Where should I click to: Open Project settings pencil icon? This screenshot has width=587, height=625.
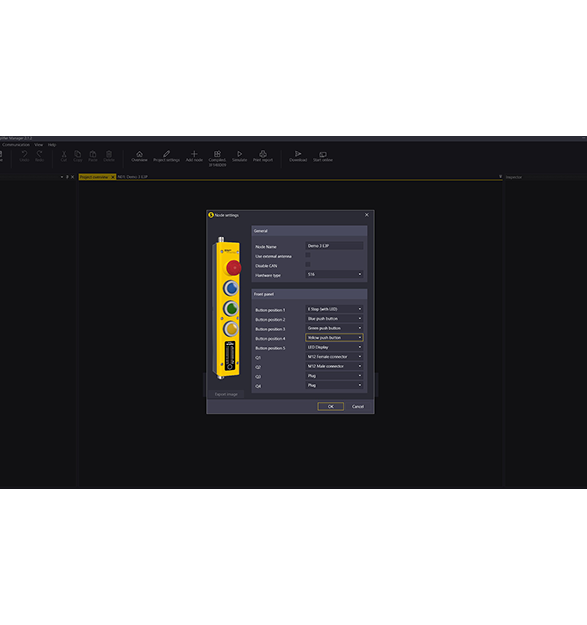click(x=166, y=154)
